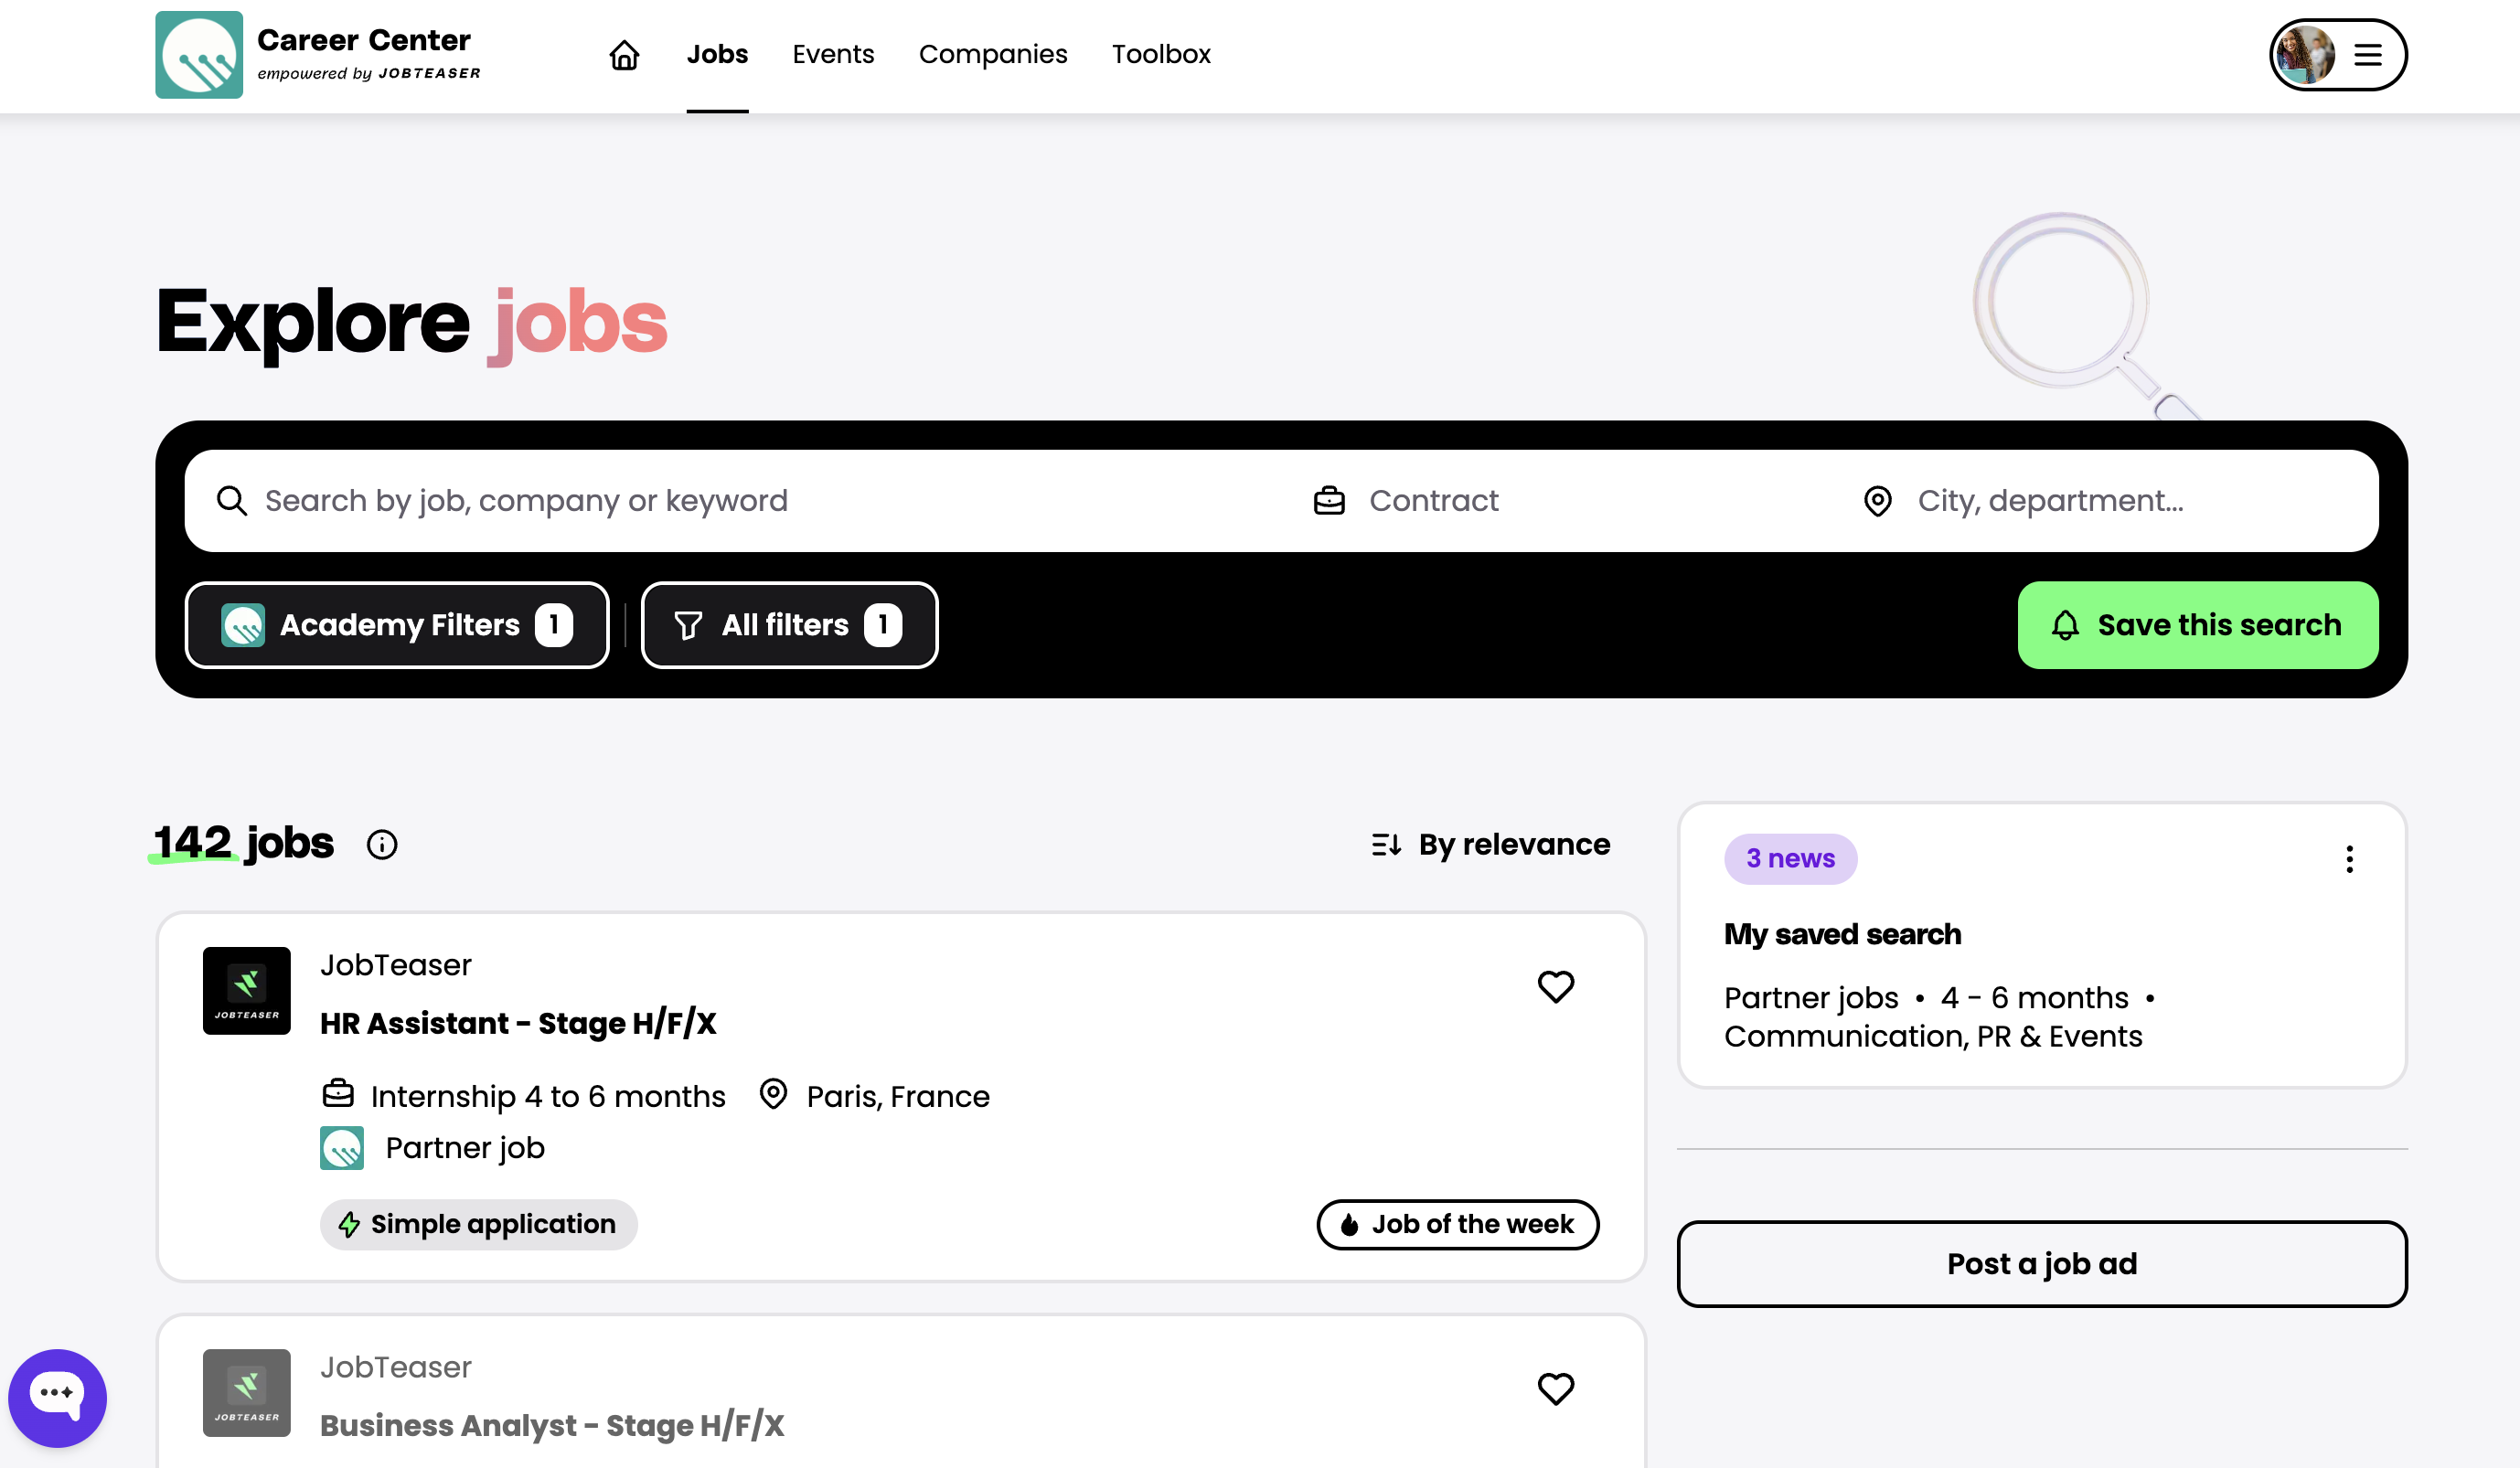Open the Academy Filters panel
Image resolution: width=2520 pixels, height=1468 pixels.
397,625
